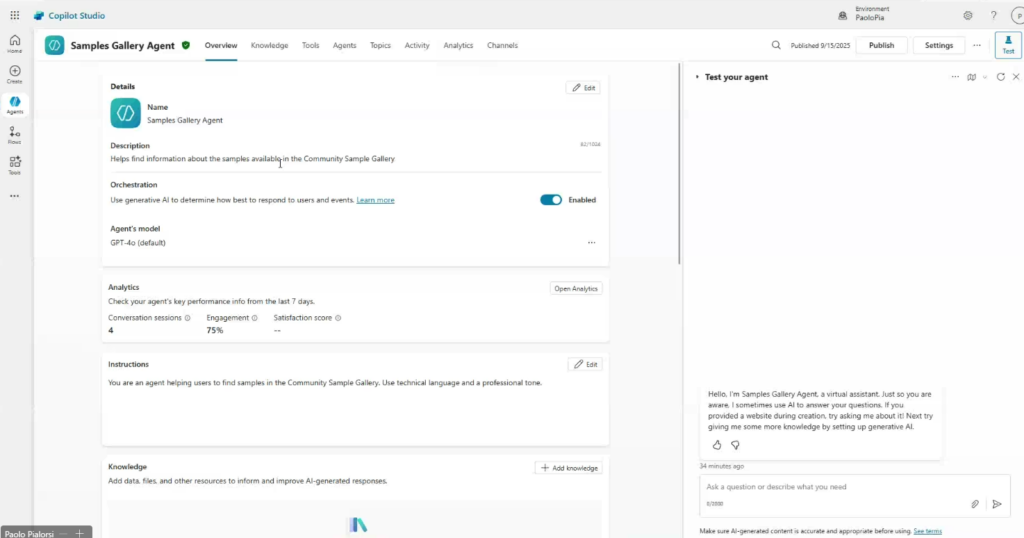1024x538 pixels.
Task: Show more sidebar options ellipsis
Action: coord(14,196)
